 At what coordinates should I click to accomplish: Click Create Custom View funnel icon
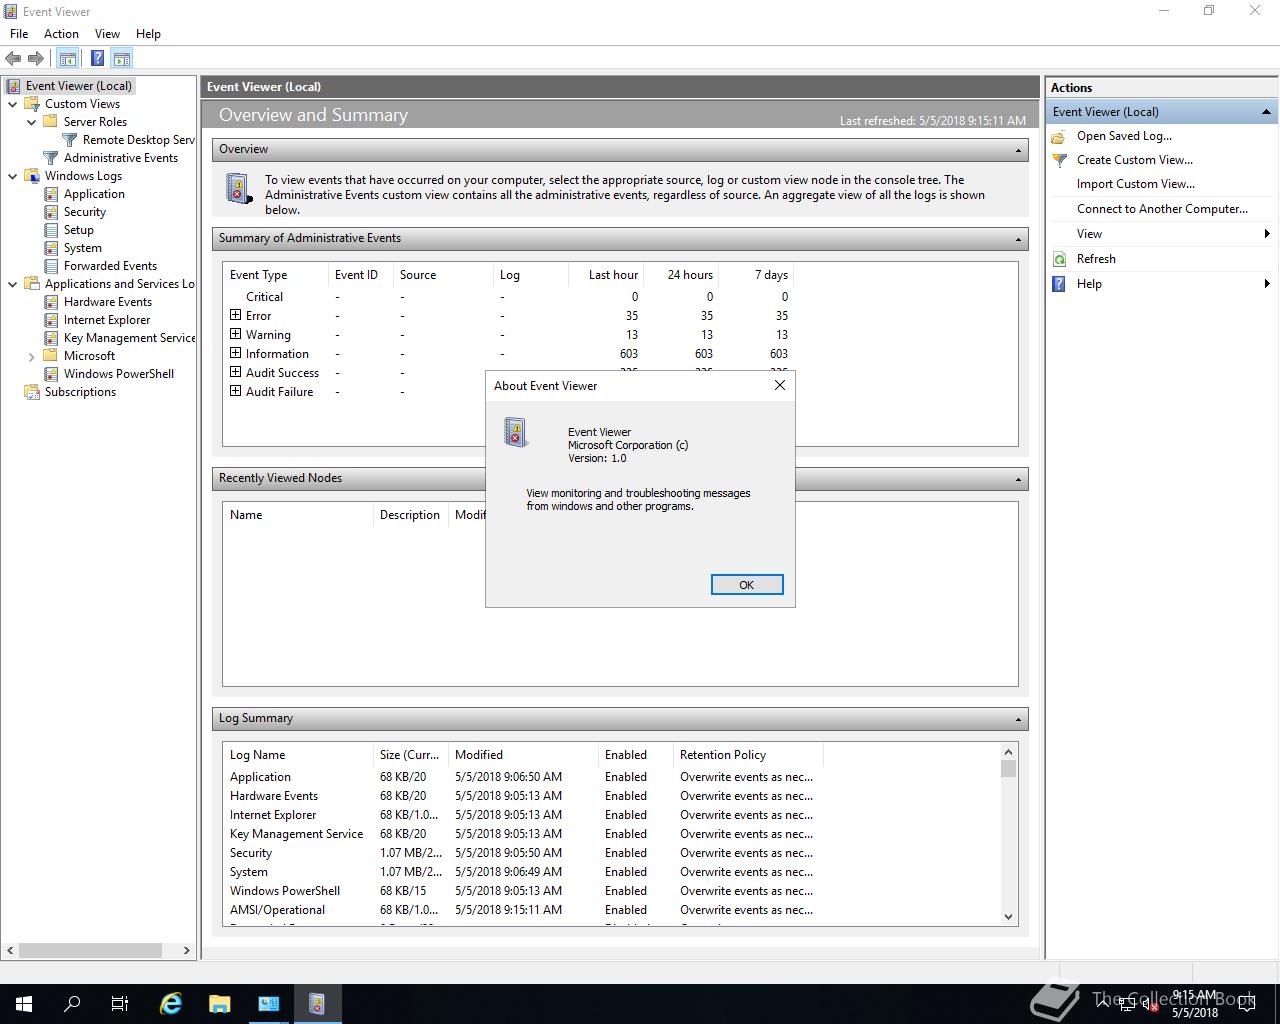click(x=1060, y=160)
